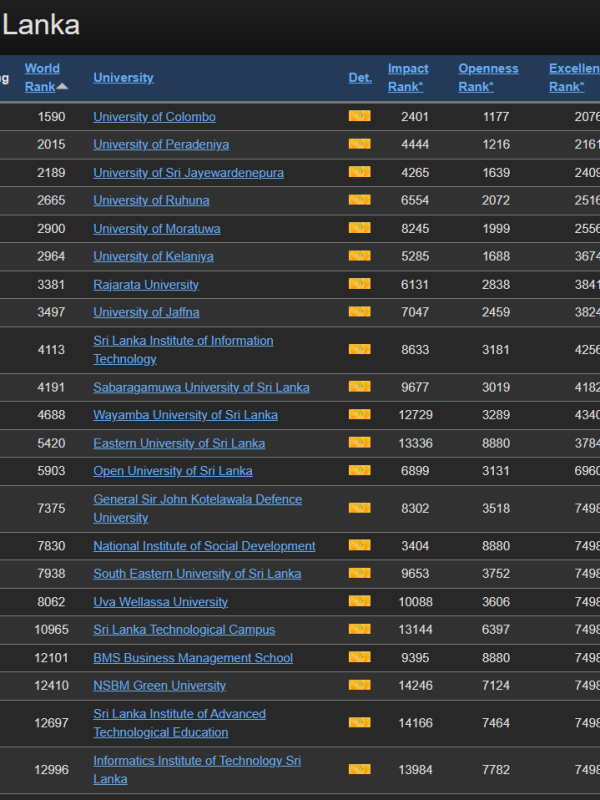The image size is (600, 800).
Task: Click the Det. column header
Action: 360,78
